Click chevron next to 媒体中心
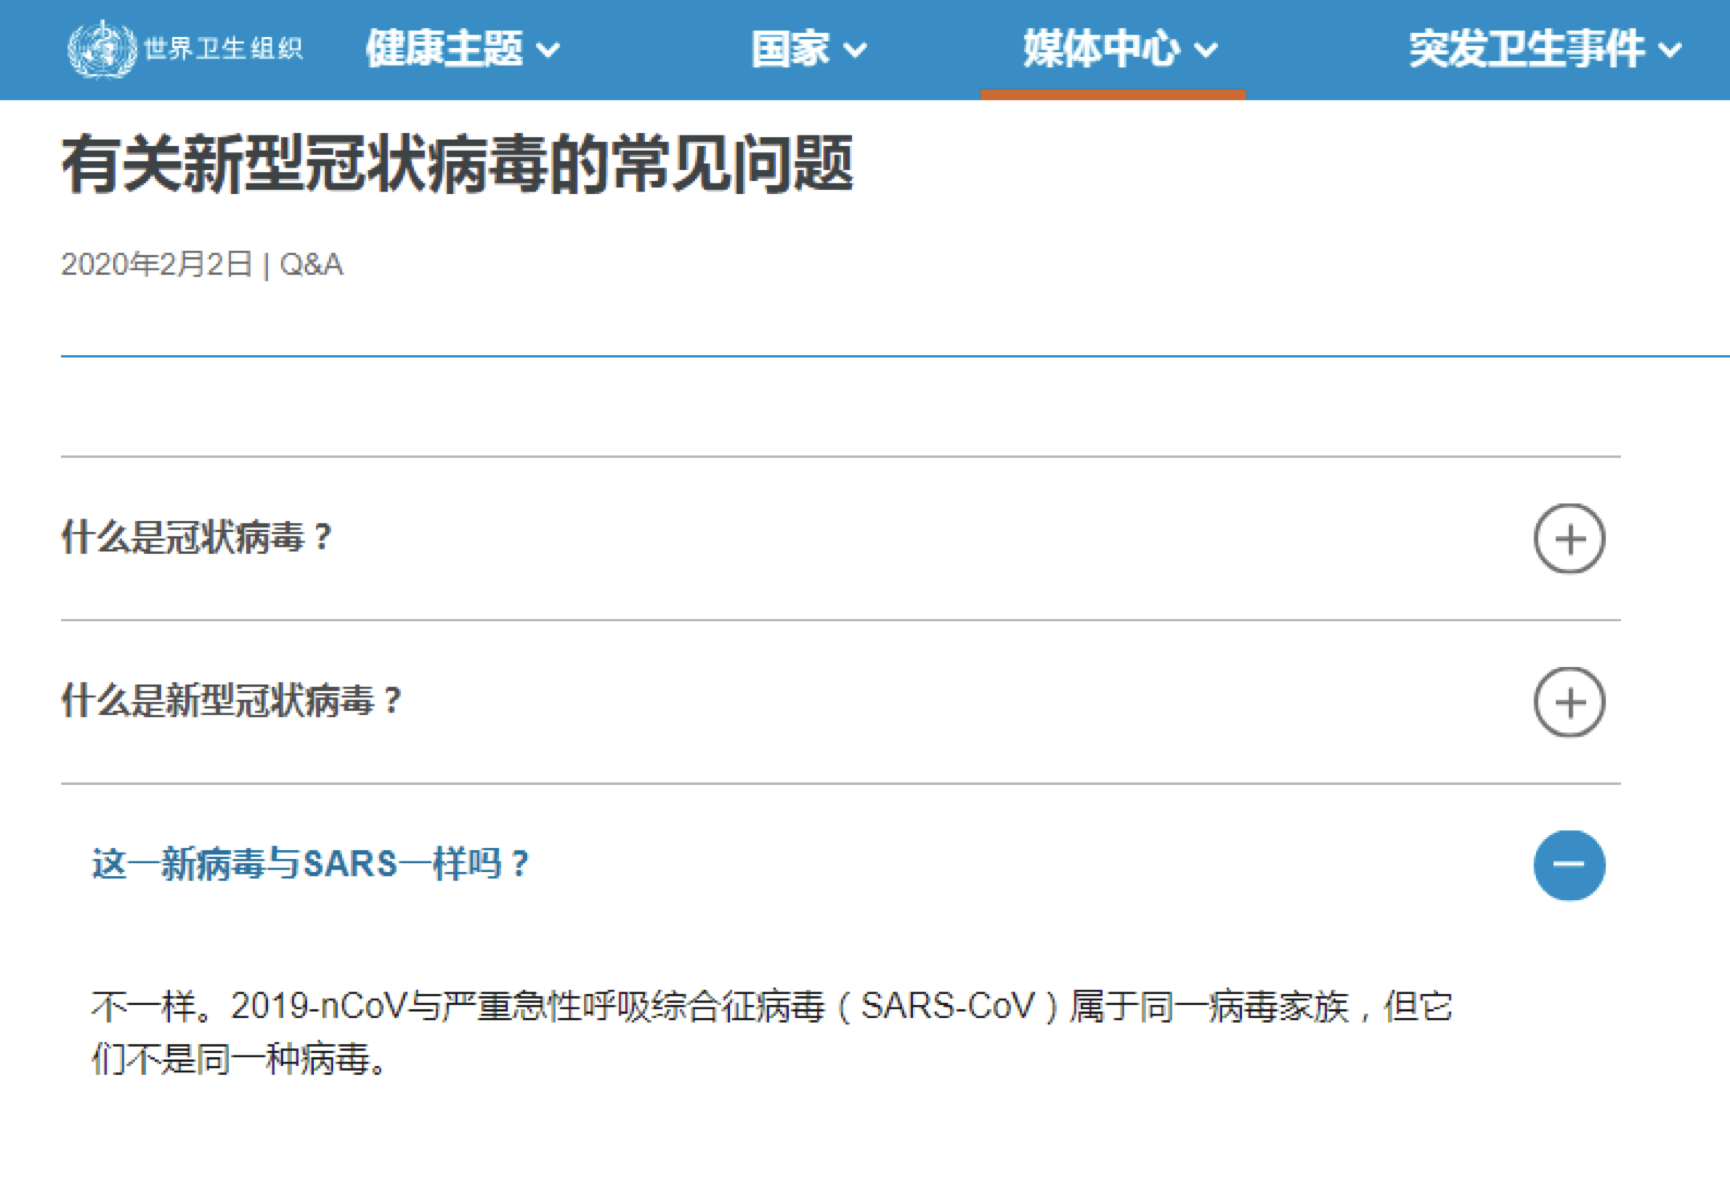This screenshot has height=1199, width=1730. (x=1207, y=50)
